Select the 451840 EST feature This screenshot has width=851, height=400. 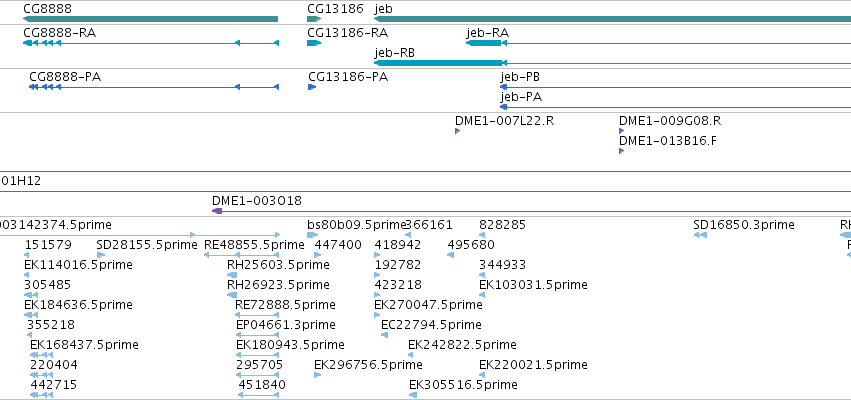pos(258,395)
